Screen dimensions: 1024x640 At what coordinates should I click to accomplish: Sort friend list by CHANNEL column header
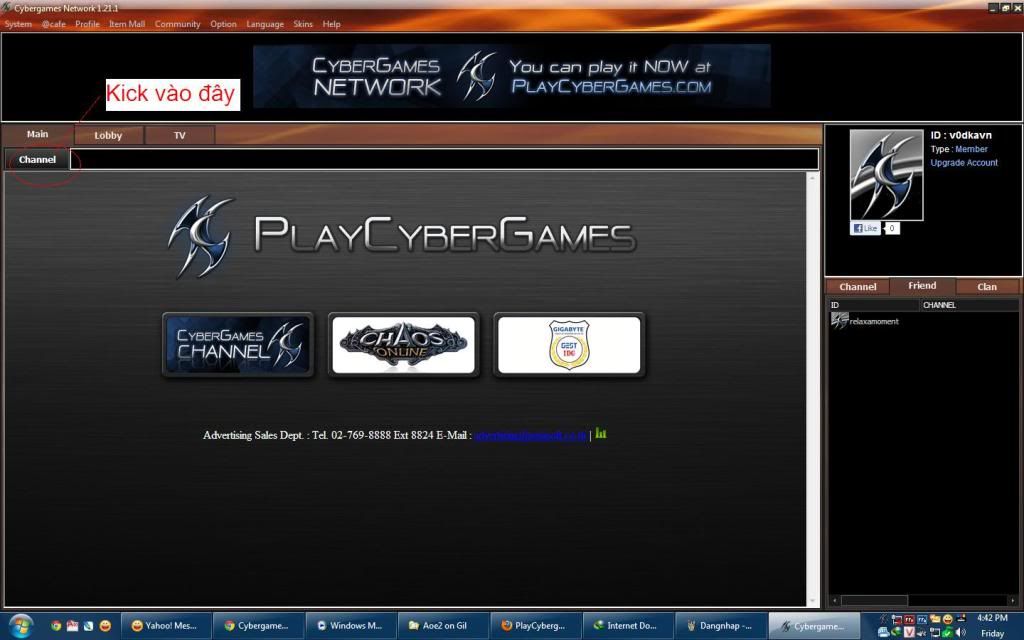tap(969, 305)
